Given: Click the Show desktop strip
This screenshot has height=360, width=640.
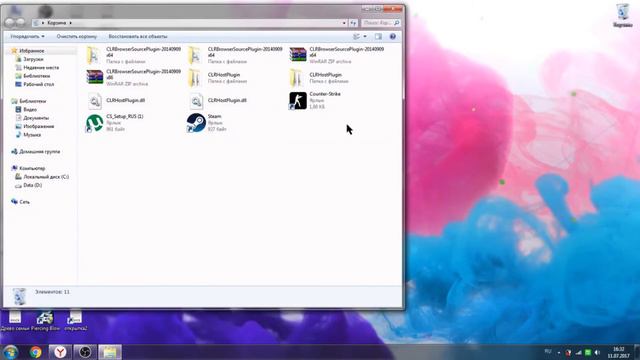Looking at the screenshot, I should point(637,352).
